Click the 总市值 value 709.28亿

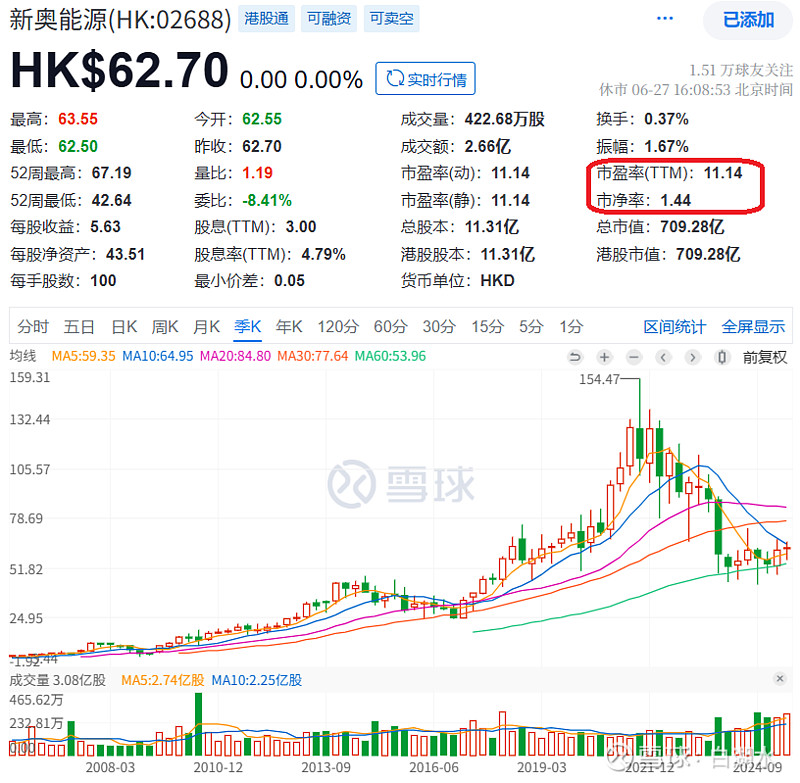[692, 226]
